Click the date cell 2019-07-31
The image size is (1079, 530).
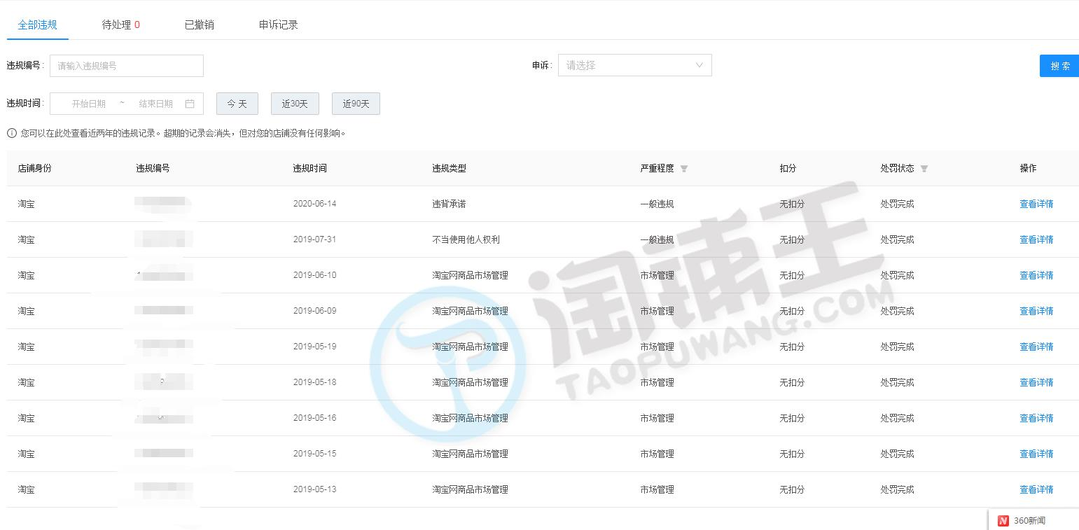click(314, 240)
